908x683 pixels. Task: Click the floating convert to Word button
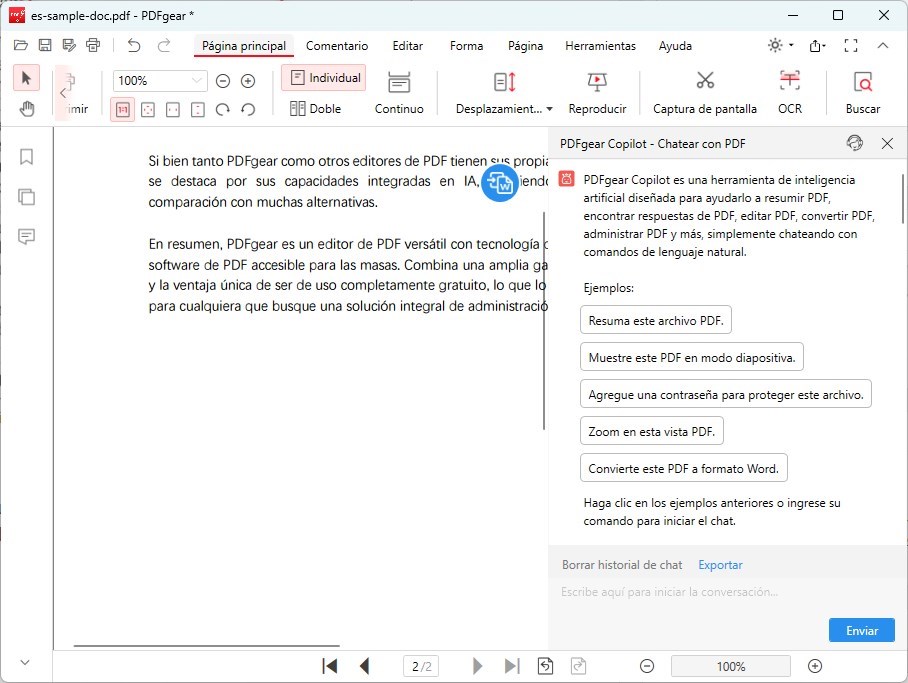pos(499,184)
